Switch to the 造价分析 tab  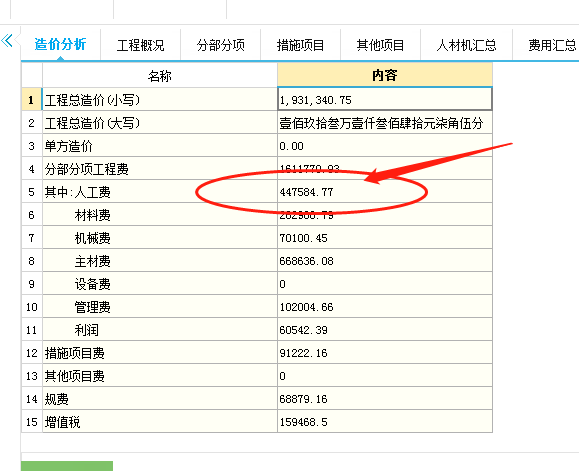pyautogui.click(x=60, y=45)
